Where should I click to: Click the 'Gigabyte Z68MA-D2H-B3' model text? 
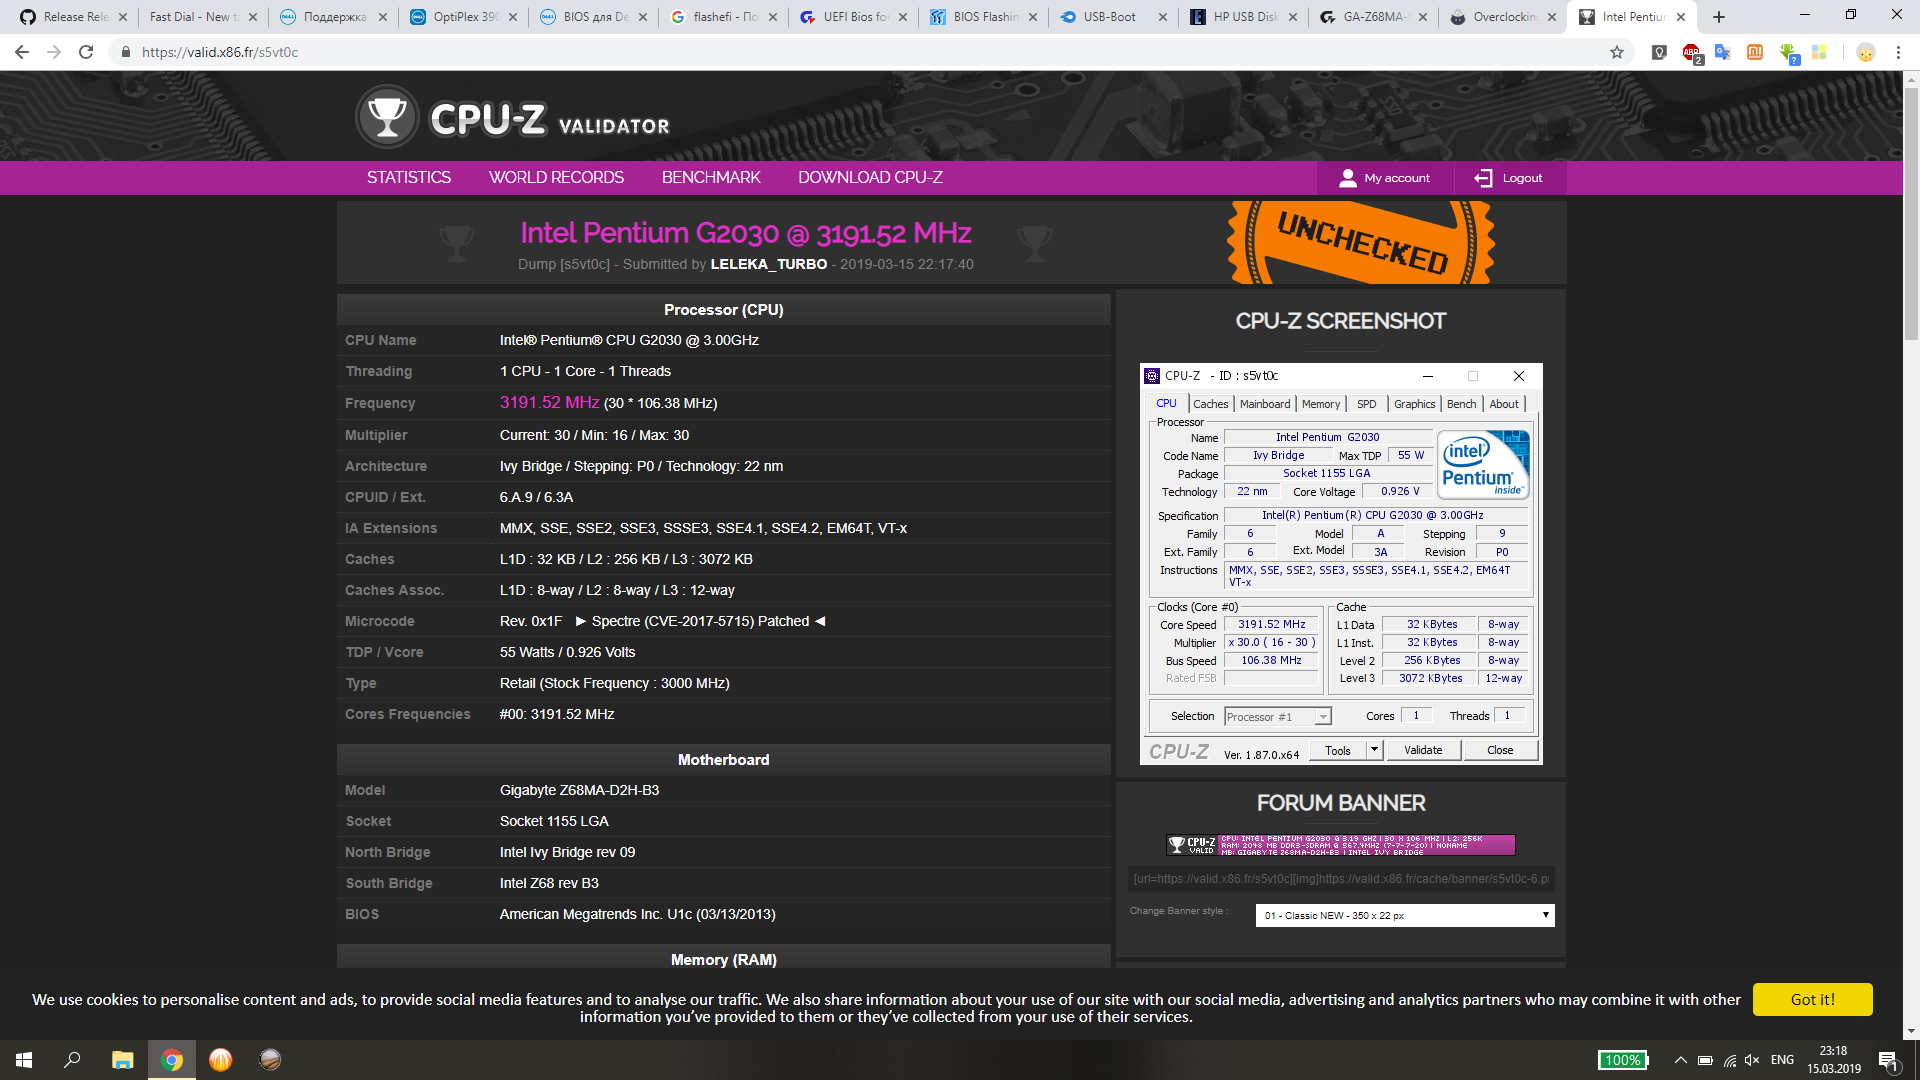coord(579,790)
